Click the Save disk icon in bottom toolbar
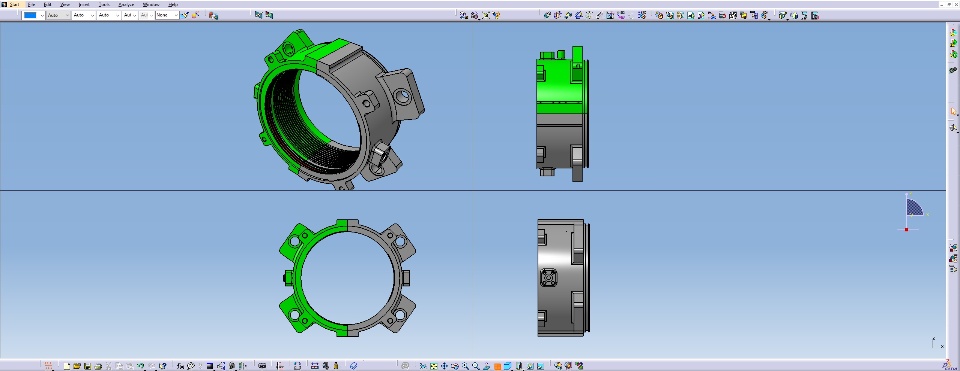 click(88, 366)
